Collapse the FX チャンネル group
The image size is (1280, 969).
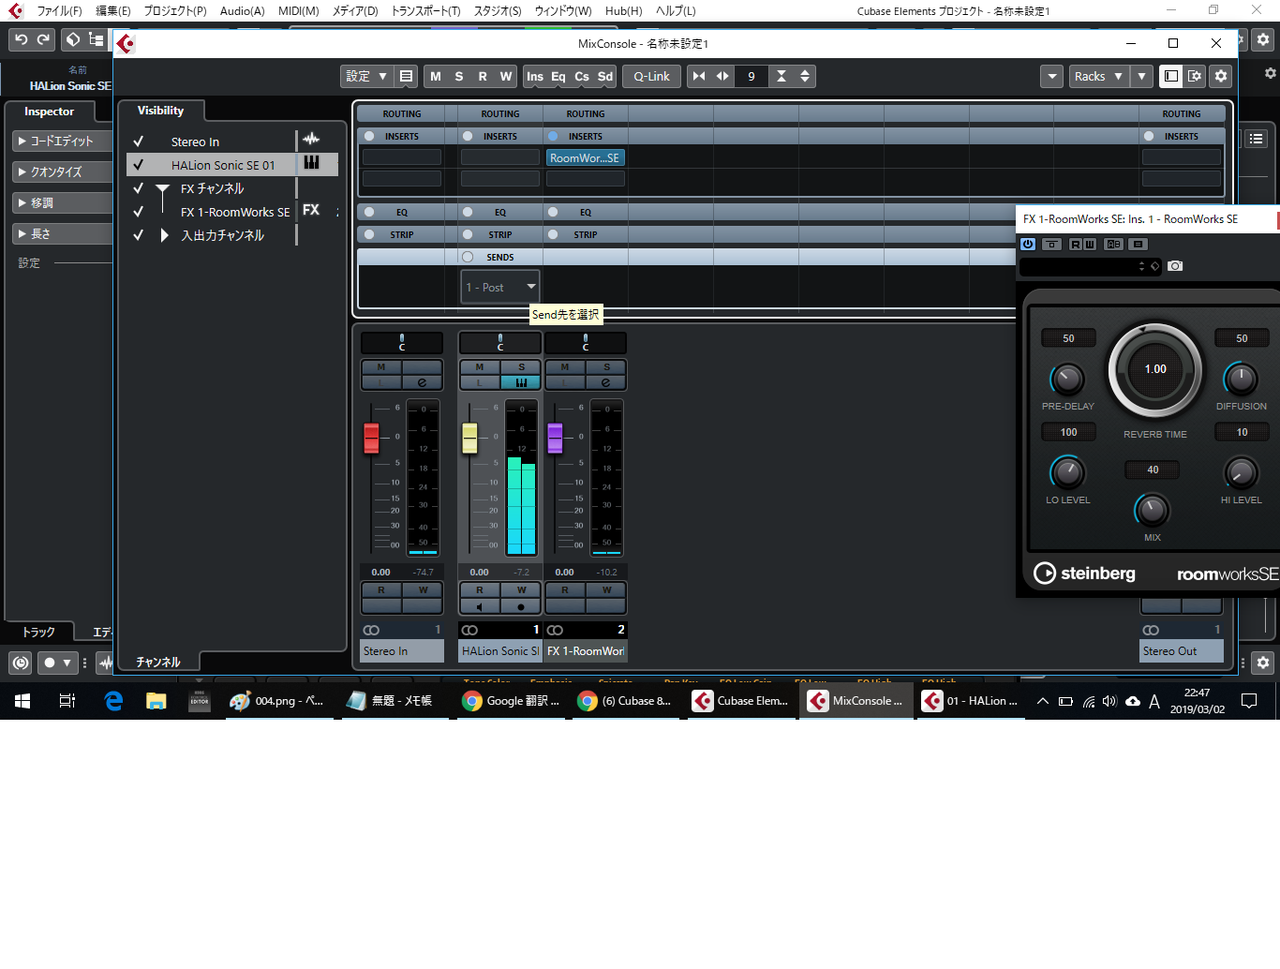[x=162, y=189]
